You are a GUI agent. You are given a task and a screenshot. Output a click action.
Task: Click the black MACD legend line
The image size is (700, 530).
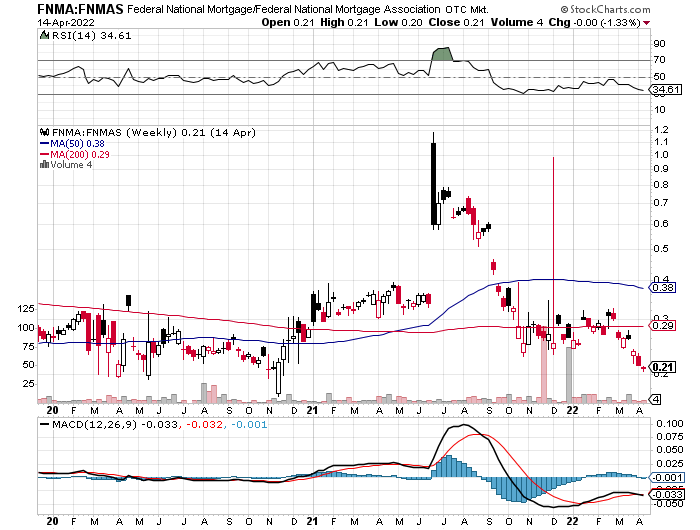44,424
